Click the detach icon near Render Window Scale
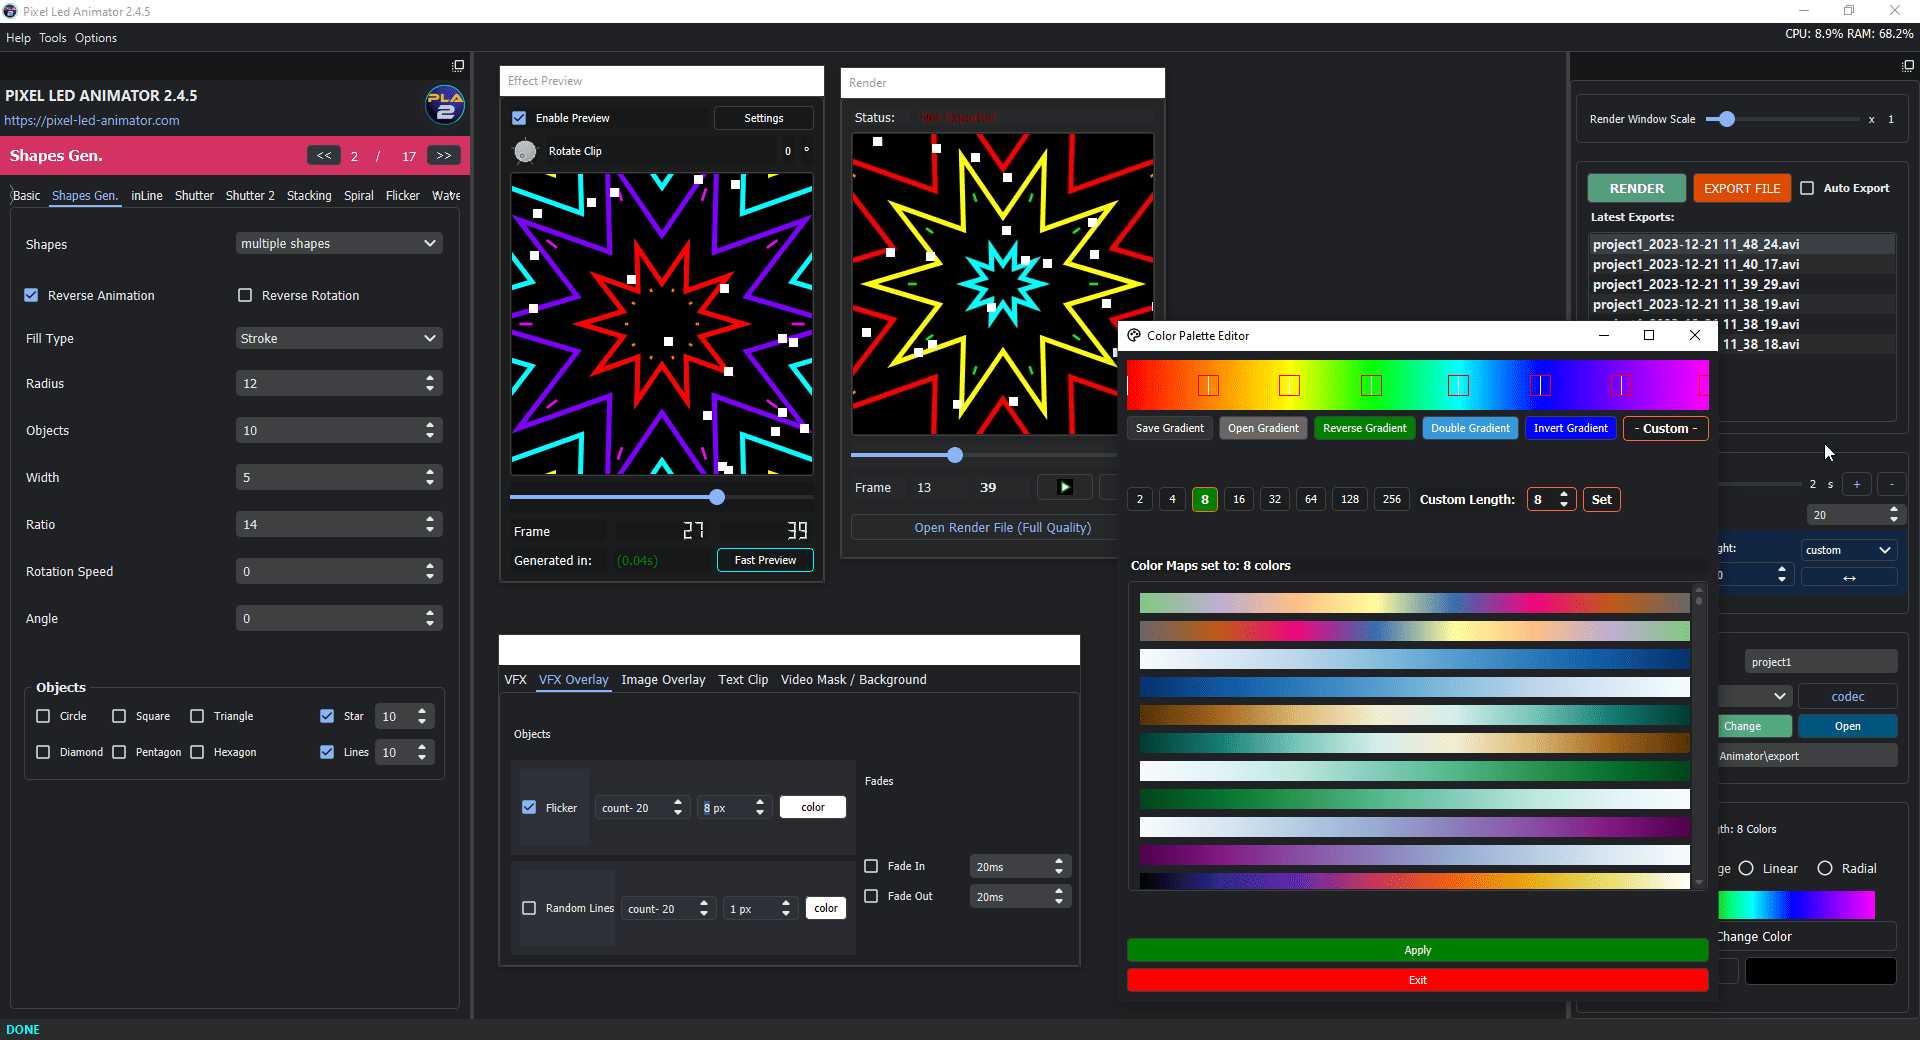The width and height of the screenshot is (1920, 1040). [1907, 65]
